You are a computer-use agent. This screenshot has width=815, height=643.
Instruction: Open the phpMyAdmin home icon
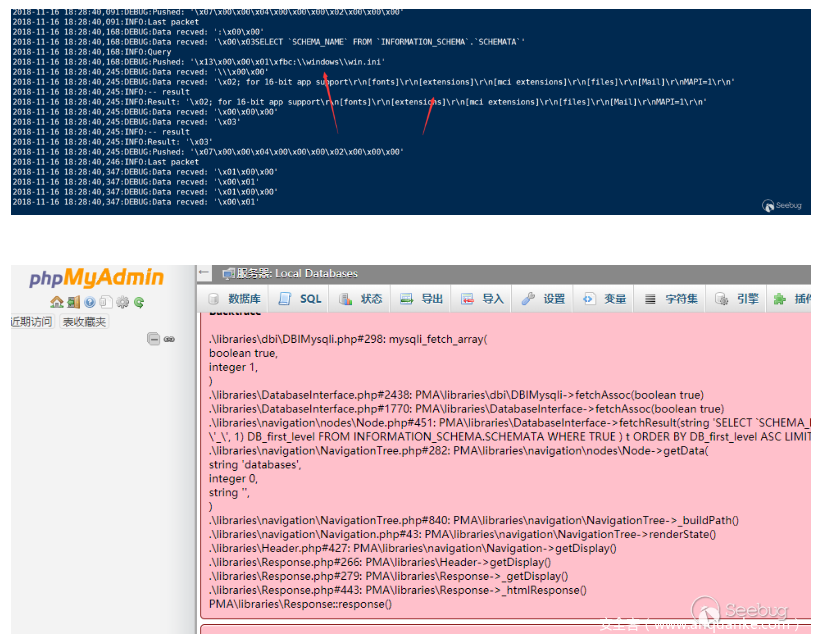click(57, 302)
